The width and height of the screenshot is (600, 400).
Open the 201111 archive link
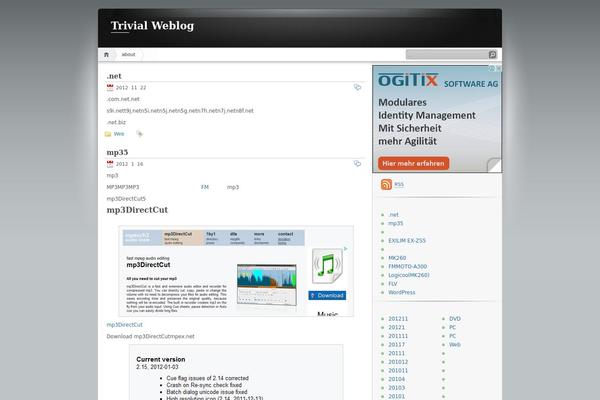tap(398, 336)
